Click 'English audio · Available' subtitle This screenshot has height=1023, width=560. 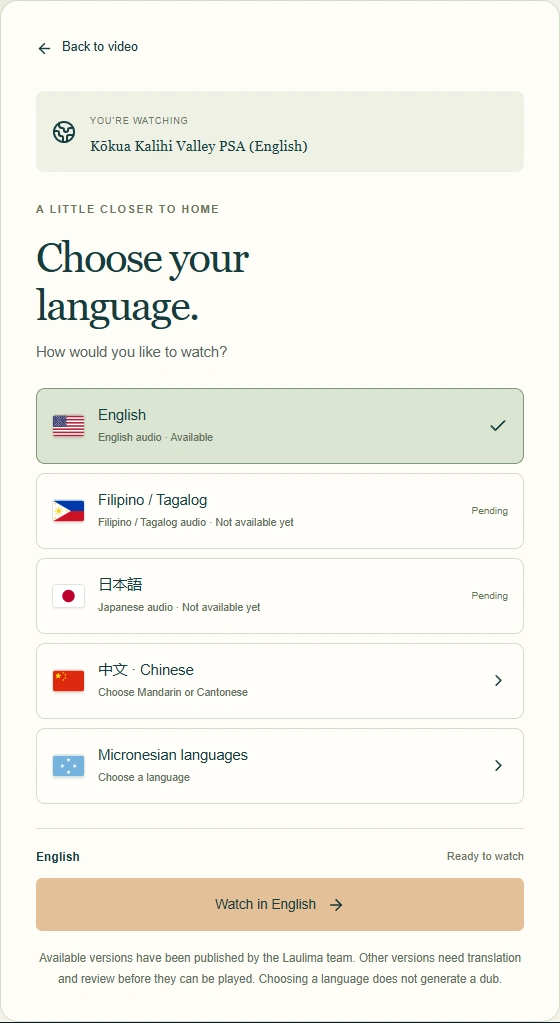155,437
